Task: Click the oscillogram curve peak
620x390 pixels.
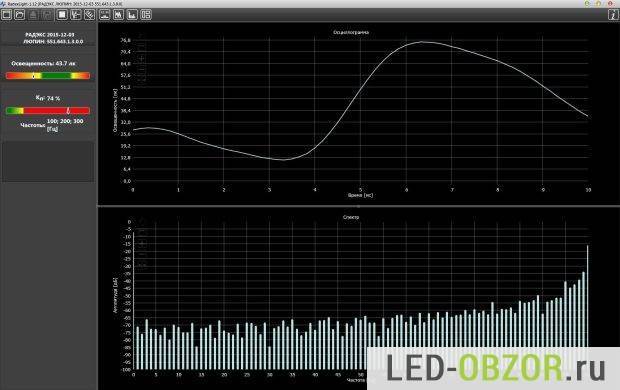Action: pos(422,42)
